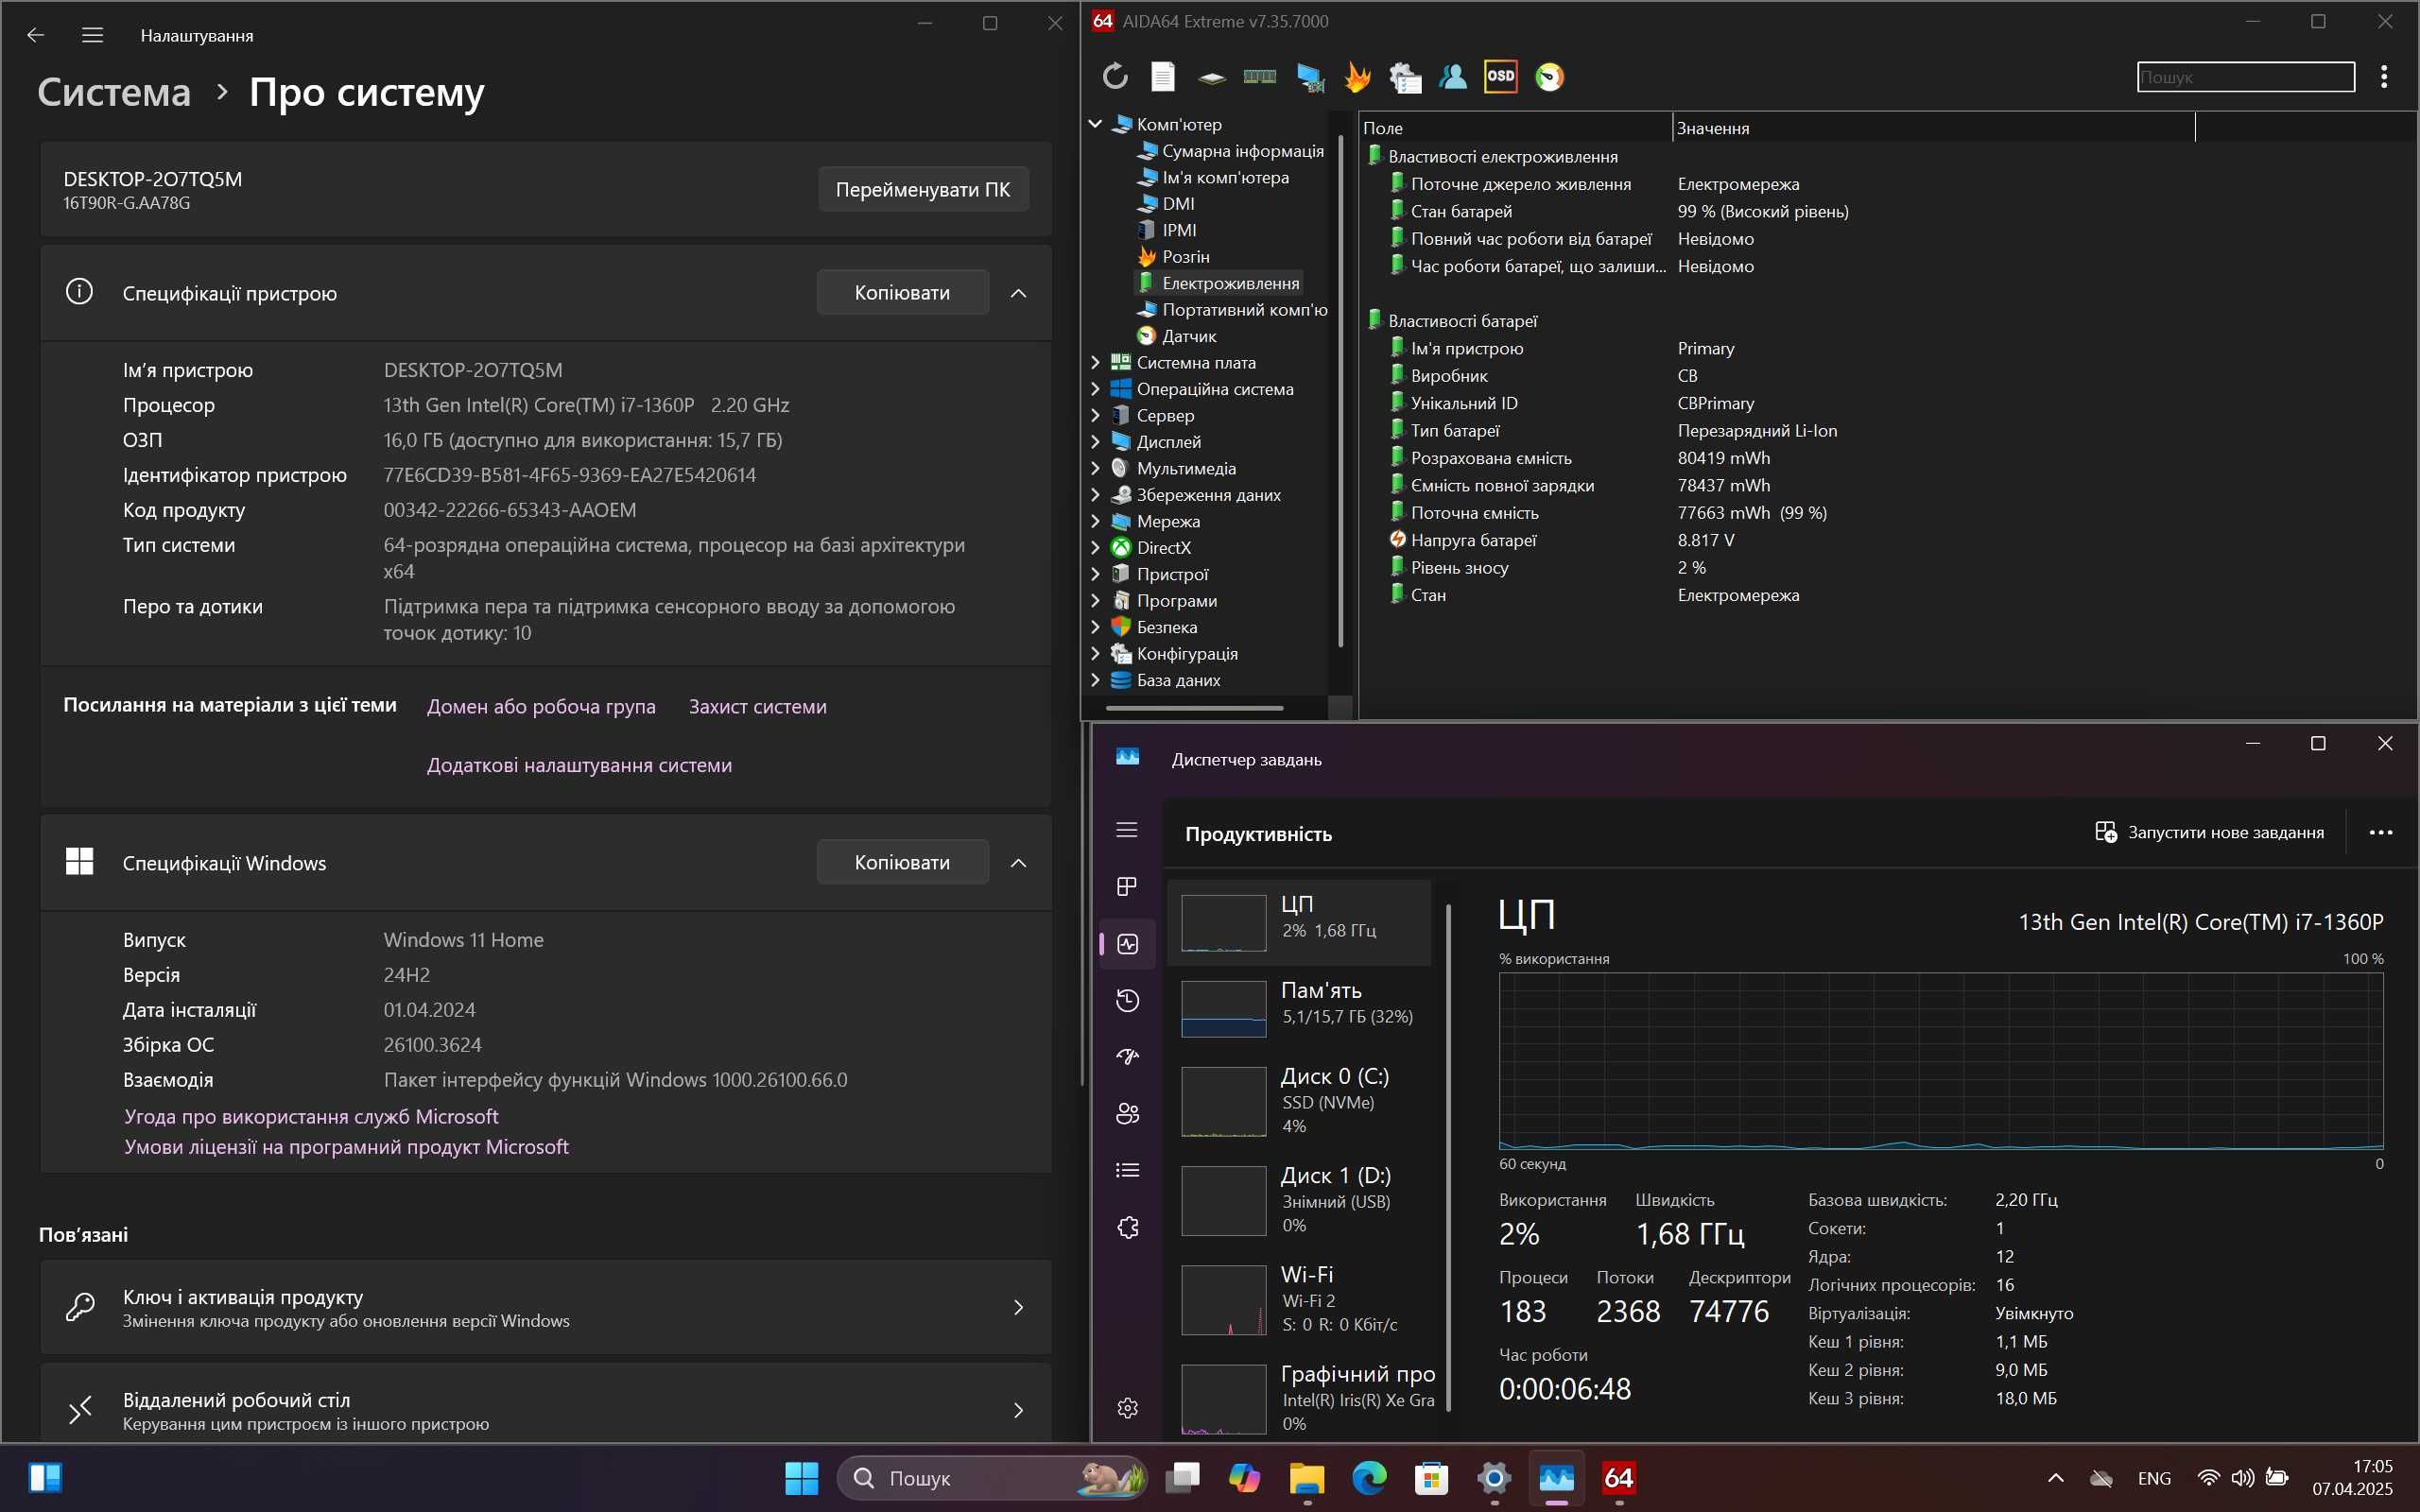Expand the Мультимедіа tree node

click(1095, 468)
